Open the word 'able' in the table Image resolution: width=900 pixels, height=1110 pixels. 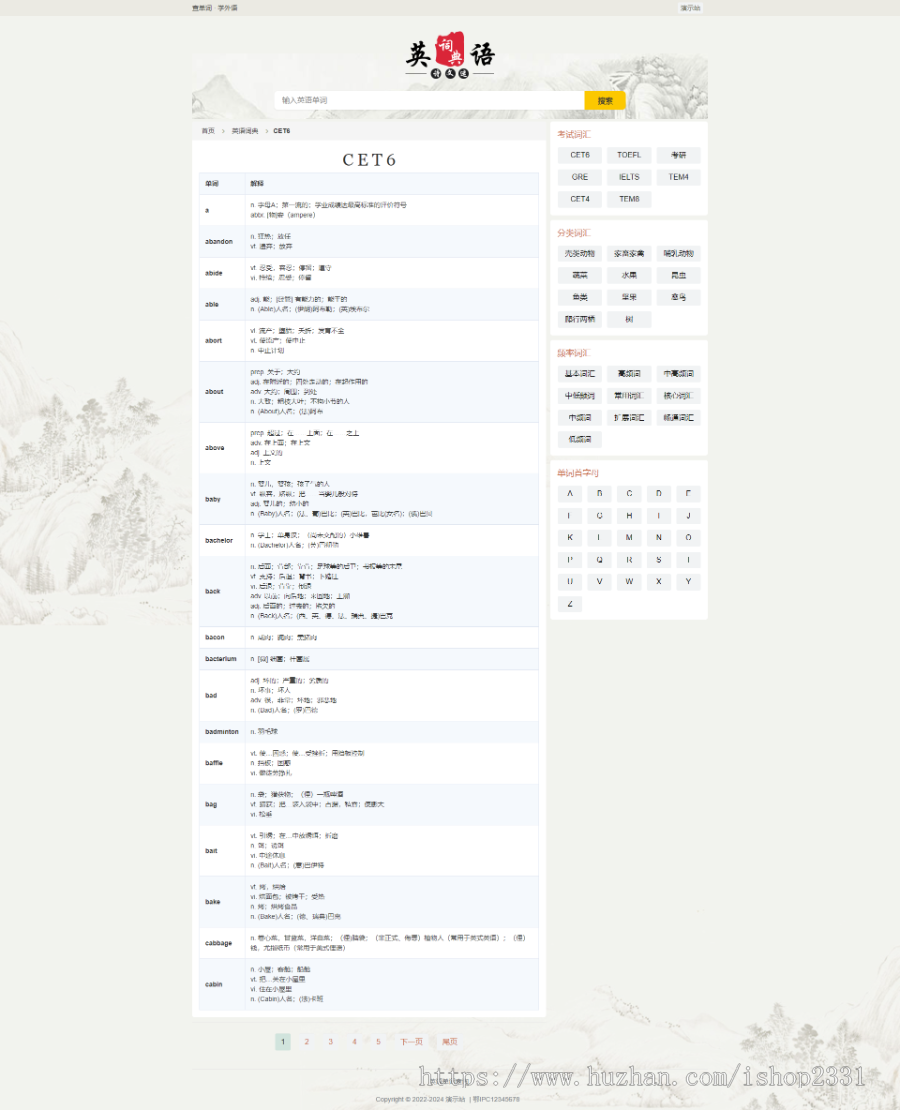212,304
